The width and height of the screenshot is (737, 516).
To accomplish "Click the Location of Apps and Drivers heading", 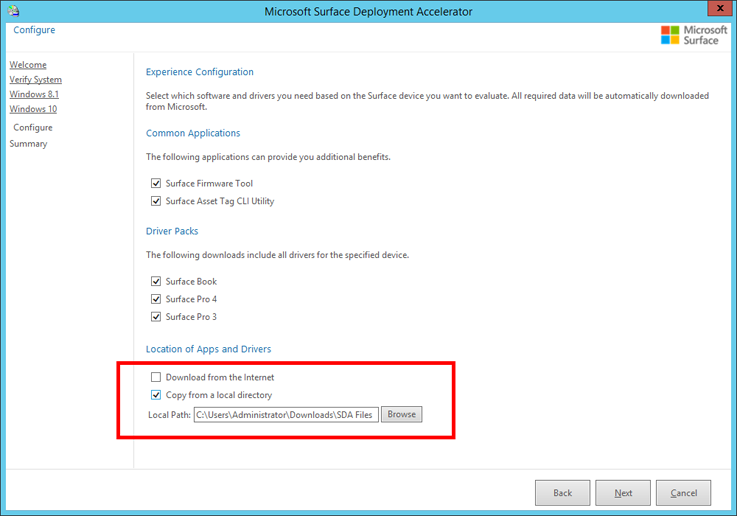I will 208,349.
